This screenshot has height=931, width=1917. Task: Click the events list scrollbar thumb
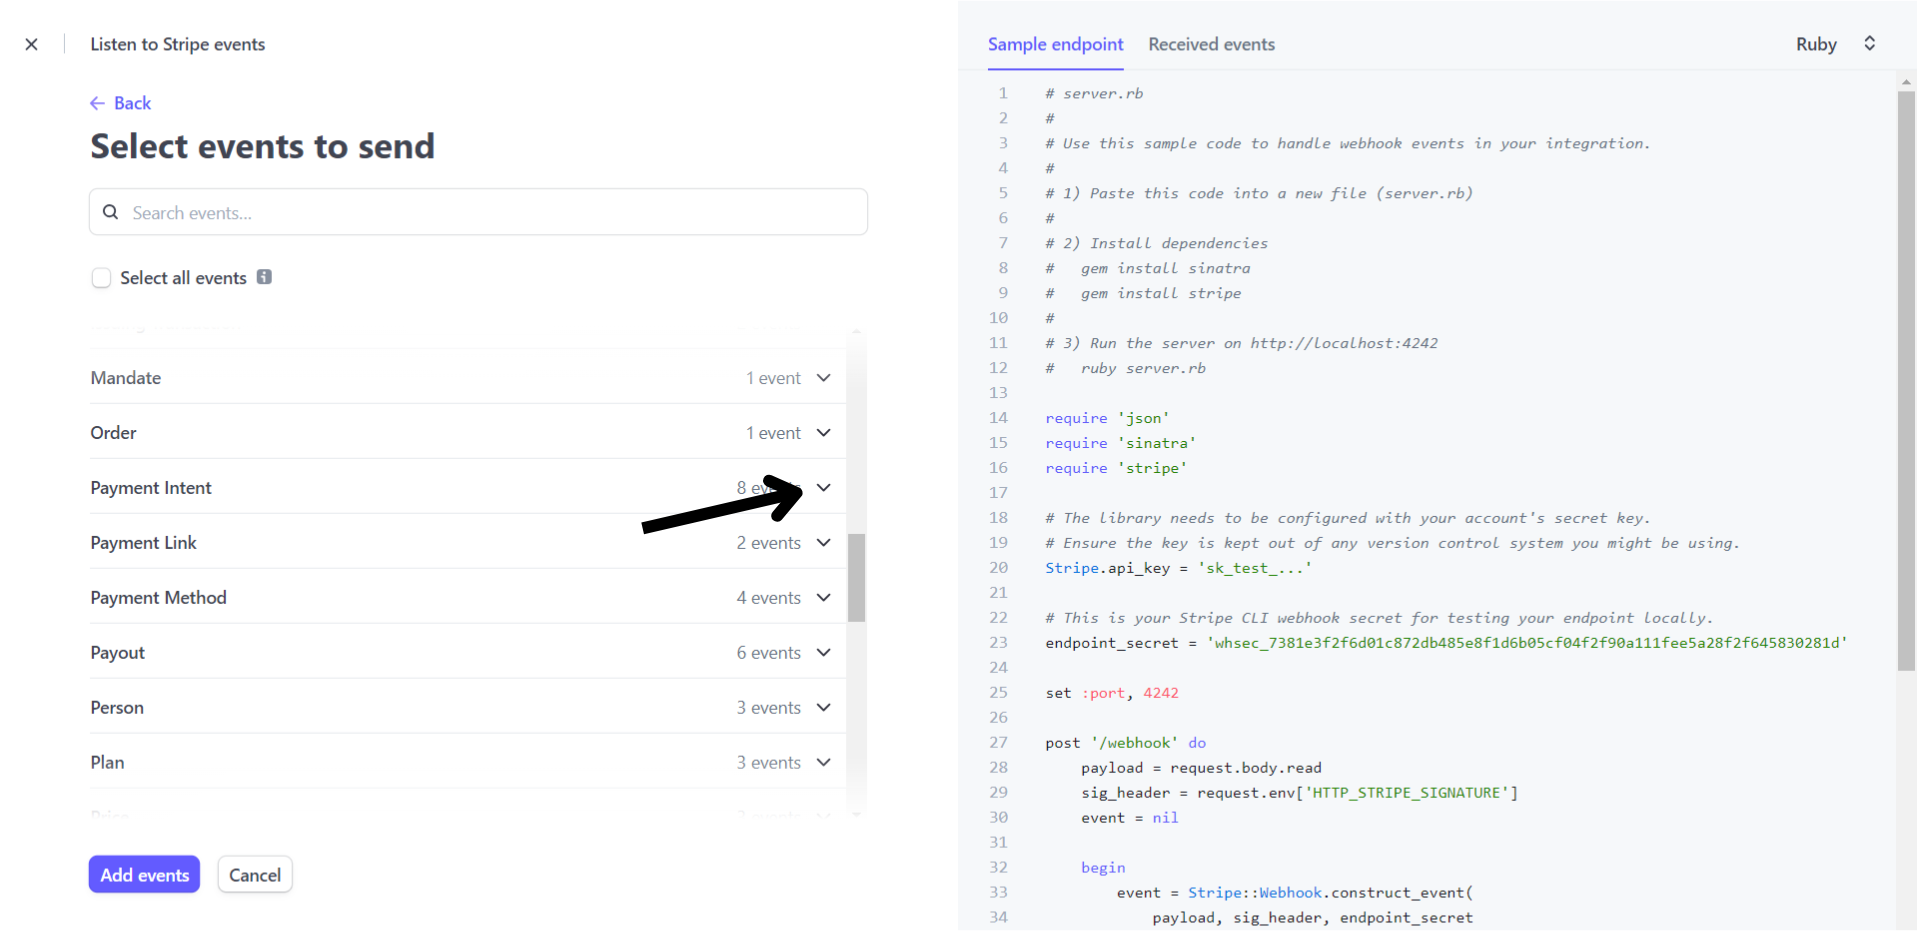(856, 578)
